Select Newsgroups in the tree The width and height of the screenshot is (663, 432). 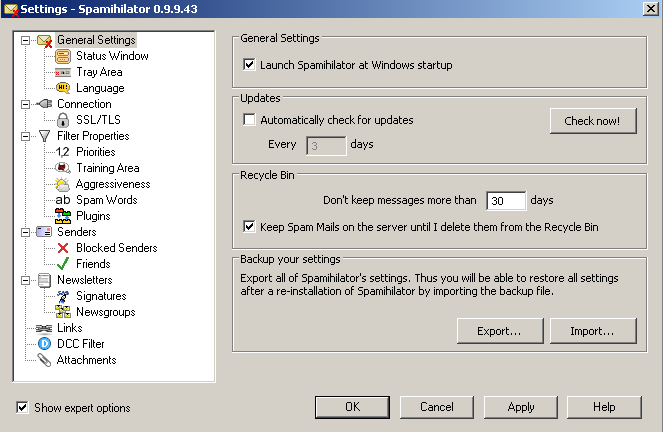coord(106,312)
